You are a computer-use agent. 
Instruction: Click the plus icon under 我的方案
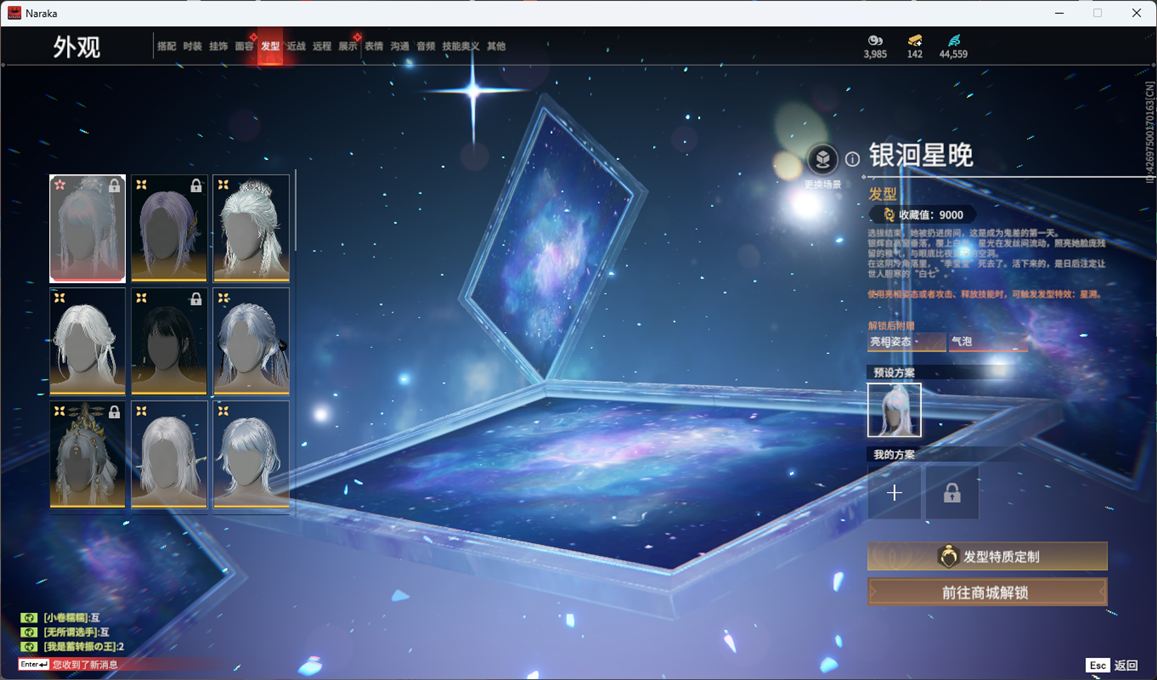[894, 493]
